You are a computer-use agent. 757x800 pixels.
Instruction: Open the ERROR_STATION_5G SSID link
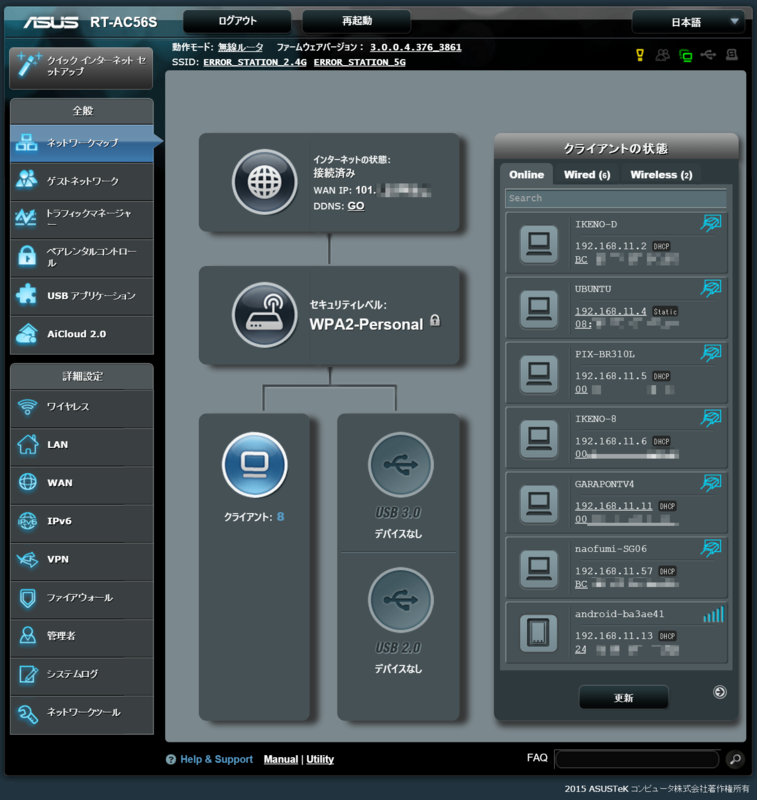(360, 62)
